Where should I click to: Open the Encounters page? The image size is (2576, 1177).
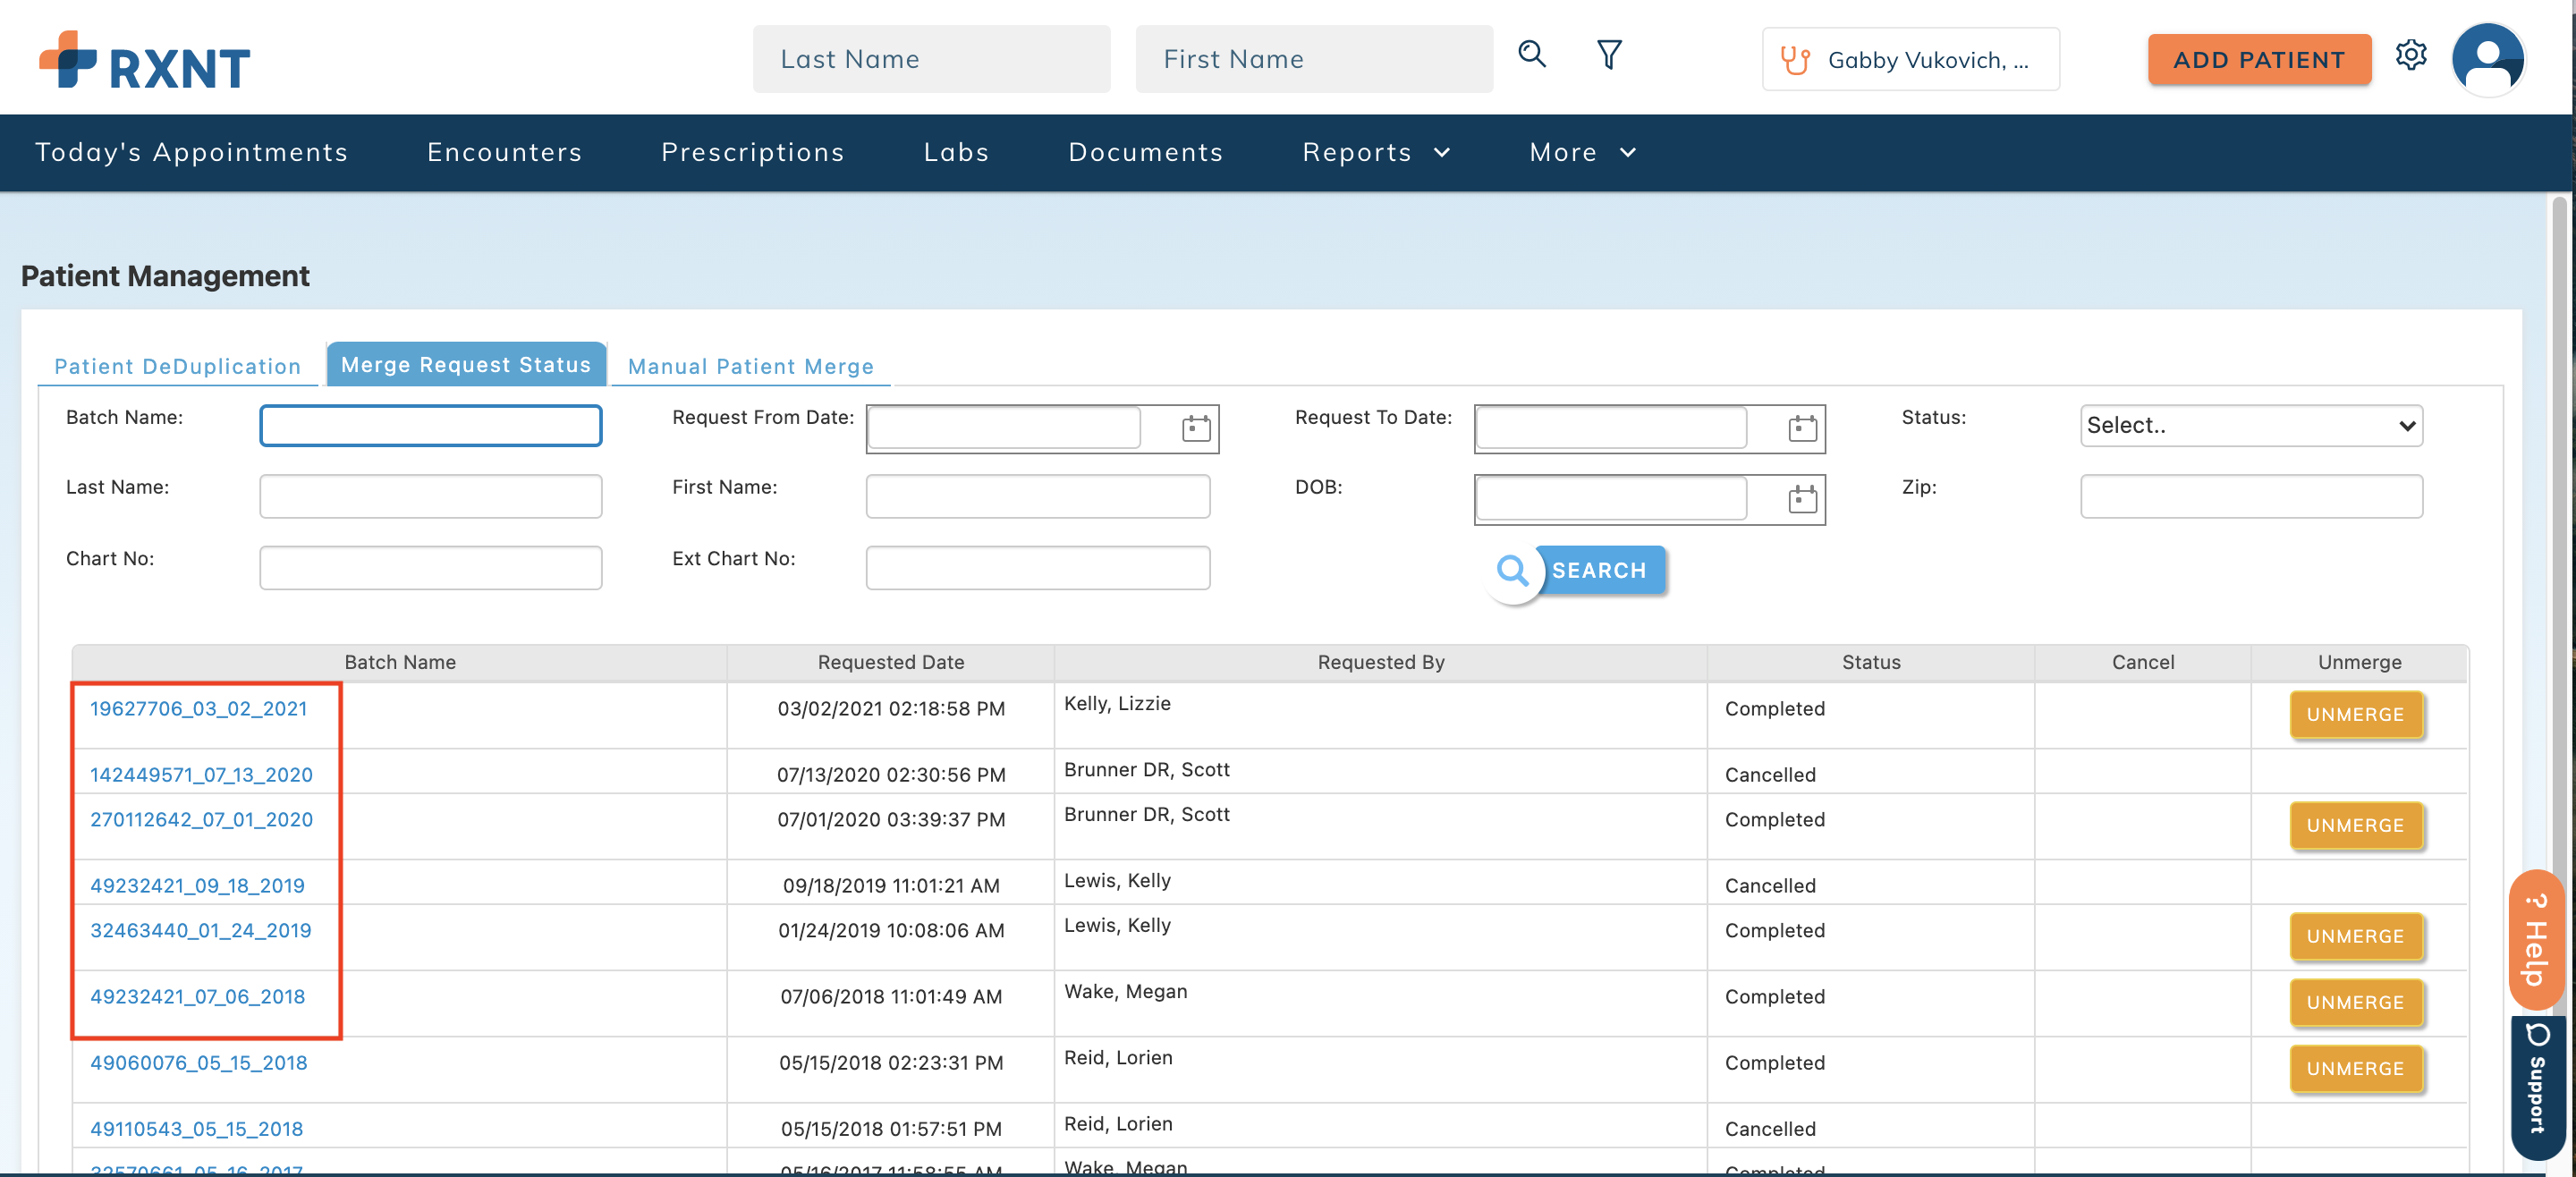504,152
